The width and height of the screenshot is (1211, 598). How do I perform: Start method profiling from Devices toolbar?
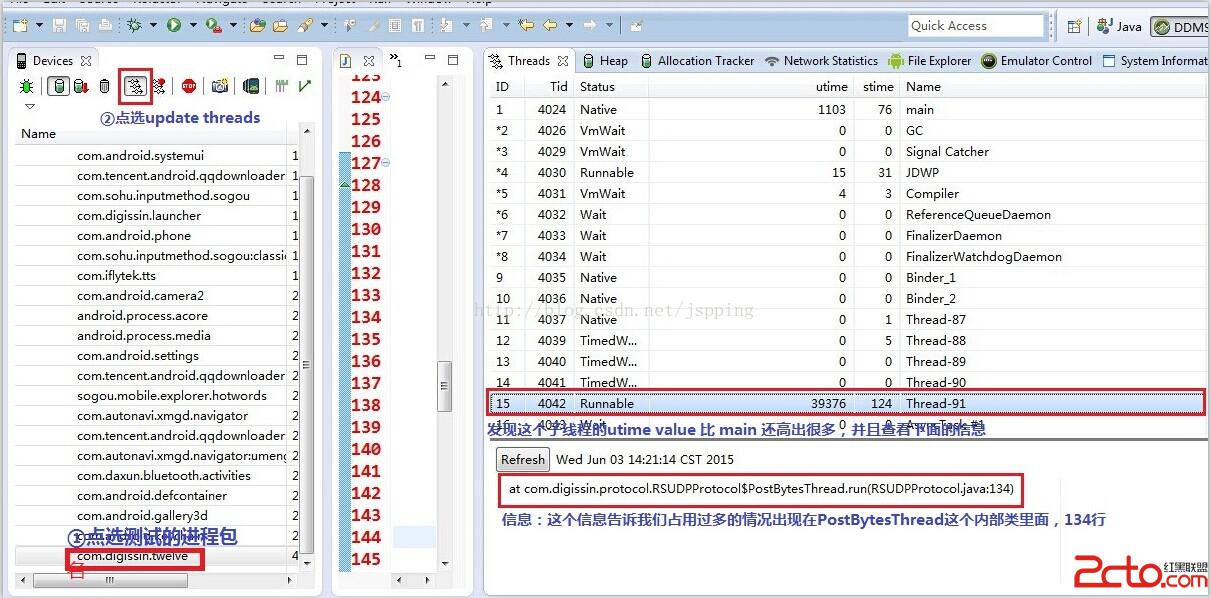(159, 86)
